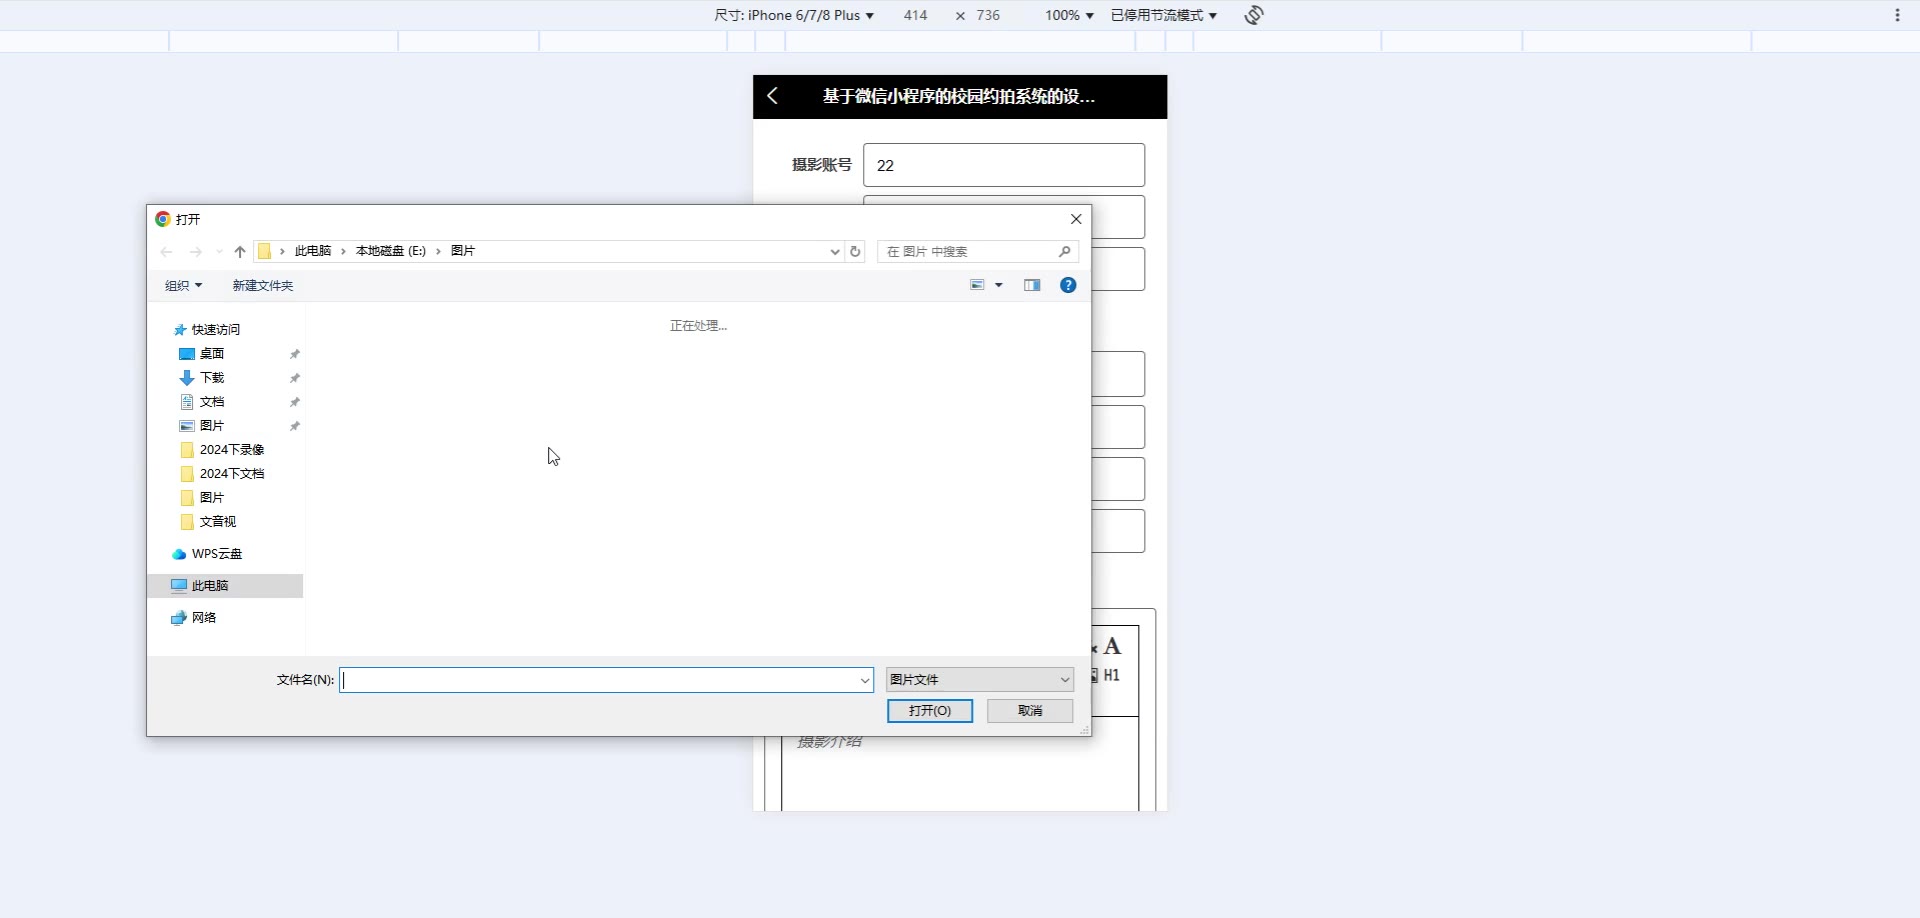Screen dimensions: 1920x918
Task: Open the device size dropdown iPhone 6/7/8 Plus
Action: [x=794, y=15]
